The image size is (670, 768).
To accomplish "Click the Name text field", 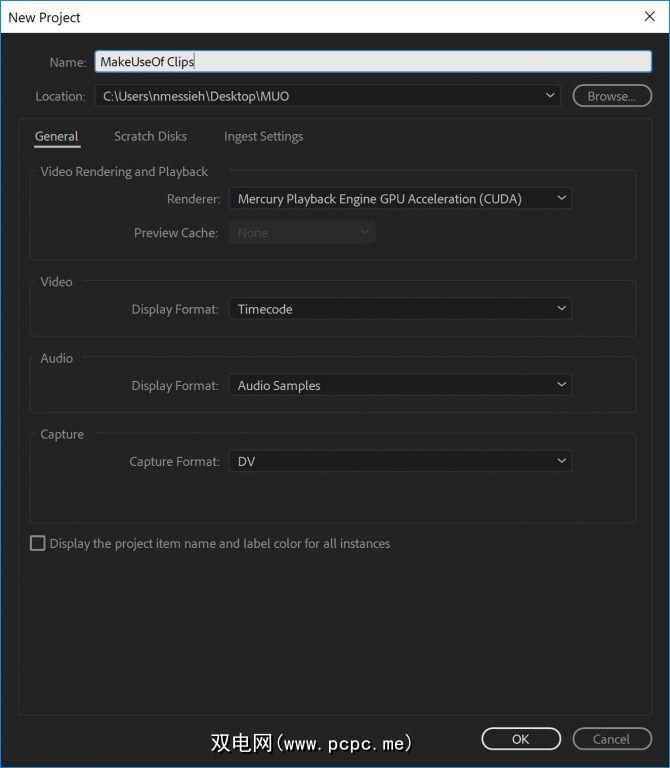I will [x=373, y=61].
